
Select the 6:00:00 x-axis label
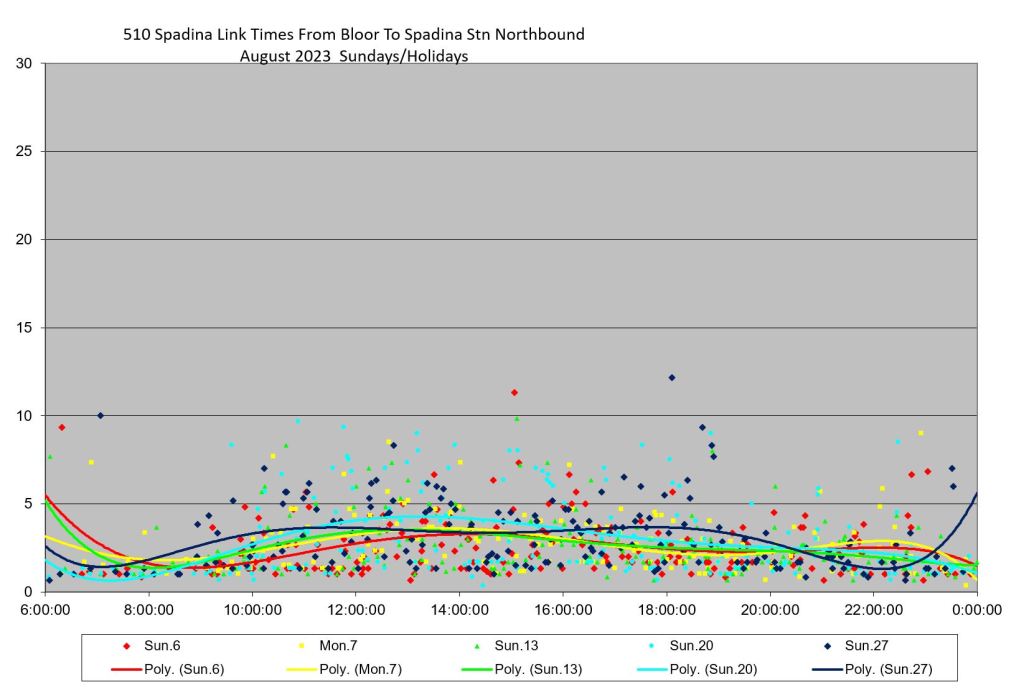pyautogui.click(x=45, y=607)
